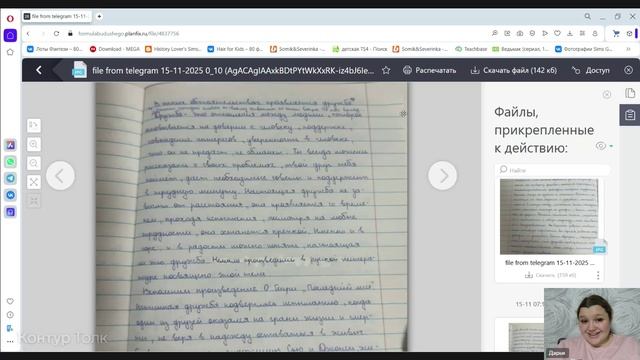Download the file (142 кб)

(x=513, y=70)
